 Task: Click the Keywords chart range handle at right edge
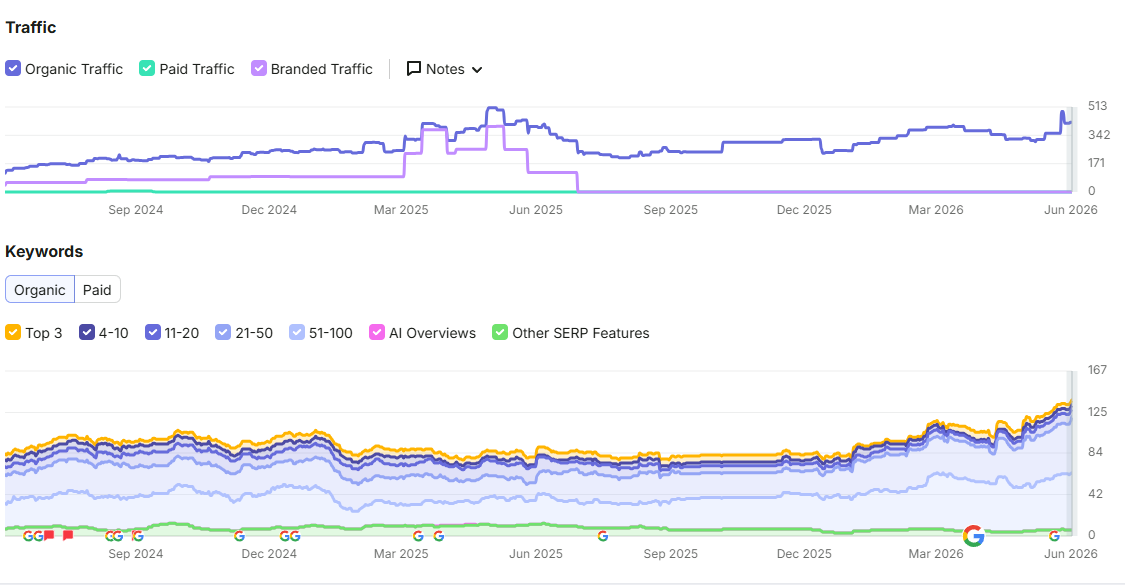point(1072,452)
